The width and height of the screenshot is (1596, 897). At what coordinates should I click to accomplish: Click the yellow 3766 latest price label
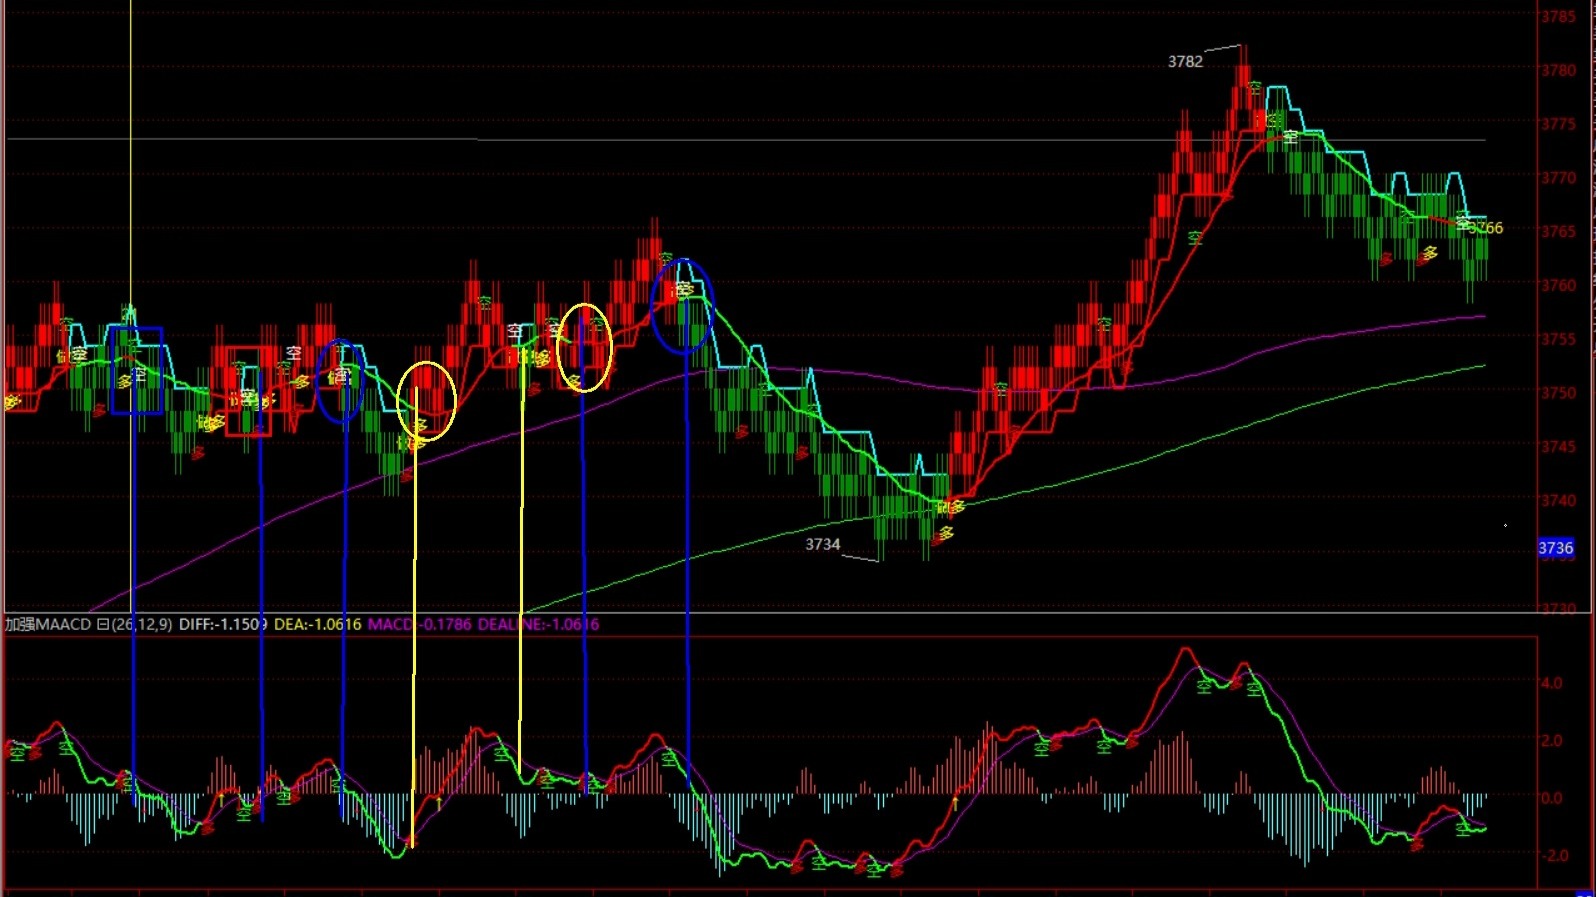[x=1486, y=228]
